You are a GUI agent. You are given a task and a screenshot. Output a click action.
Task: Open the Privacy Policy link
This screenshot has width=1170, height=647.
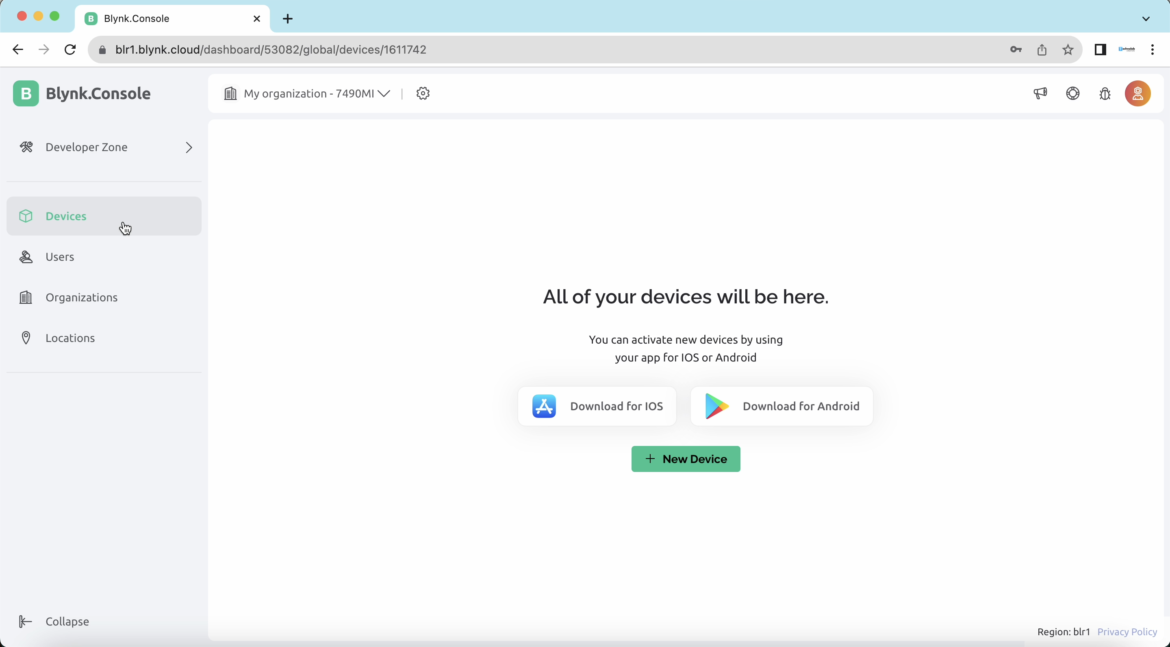[x=1127, y=631]
